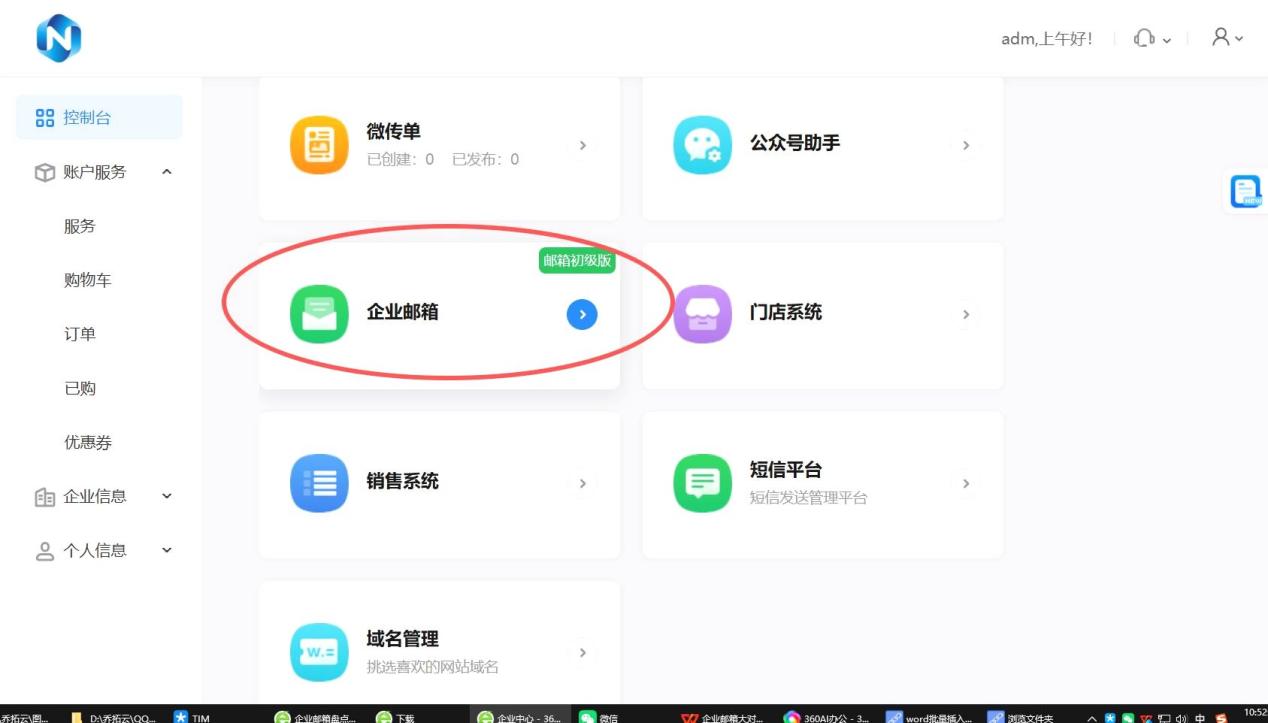Select 控制台 in the sidebar
The height and width of the screenshot is (723, 1268).
tap(99, 118)
